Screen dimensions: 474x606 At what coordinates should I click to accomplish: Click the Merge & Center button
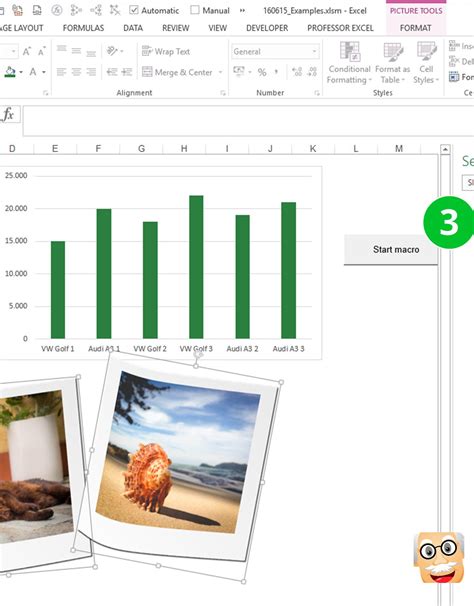click(178, 72)
